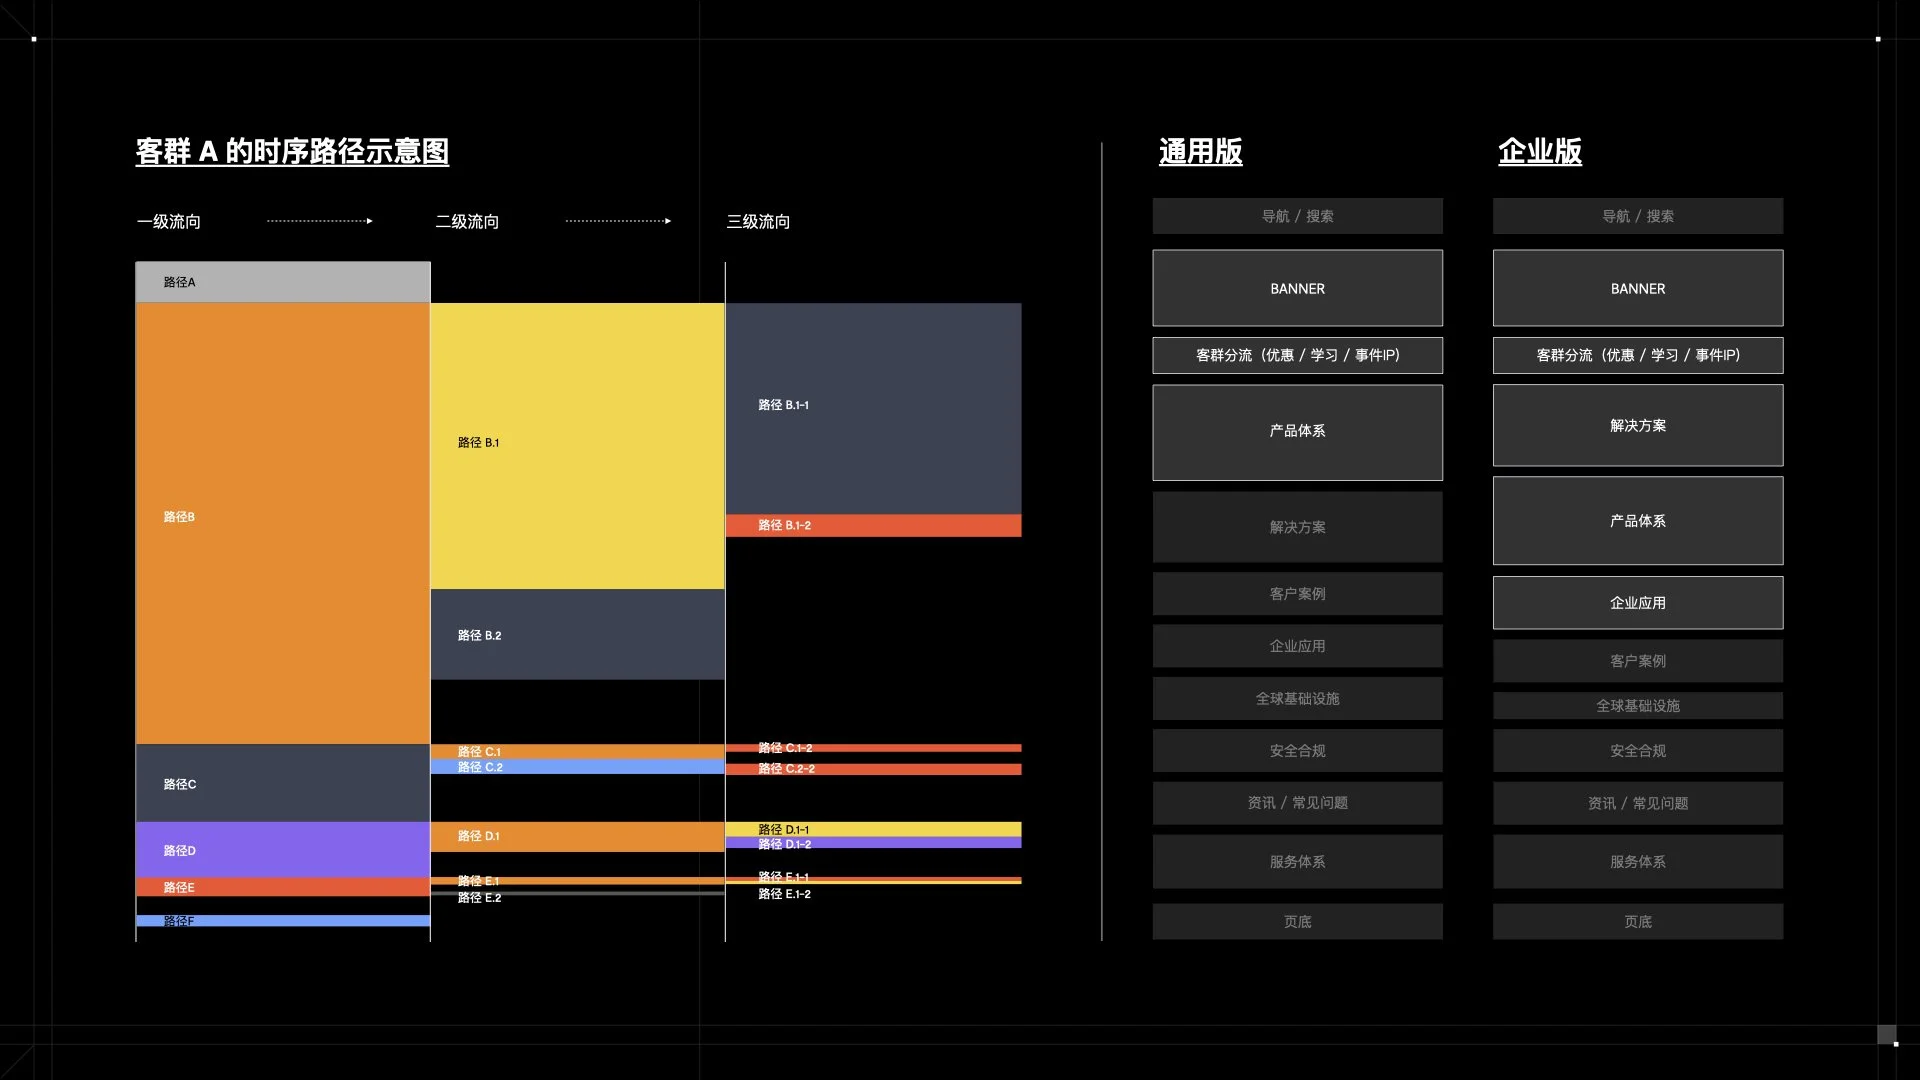Click the red 路径 B.1-2 bar
Screen dimensions: 1920x1080
click(873, 525)
